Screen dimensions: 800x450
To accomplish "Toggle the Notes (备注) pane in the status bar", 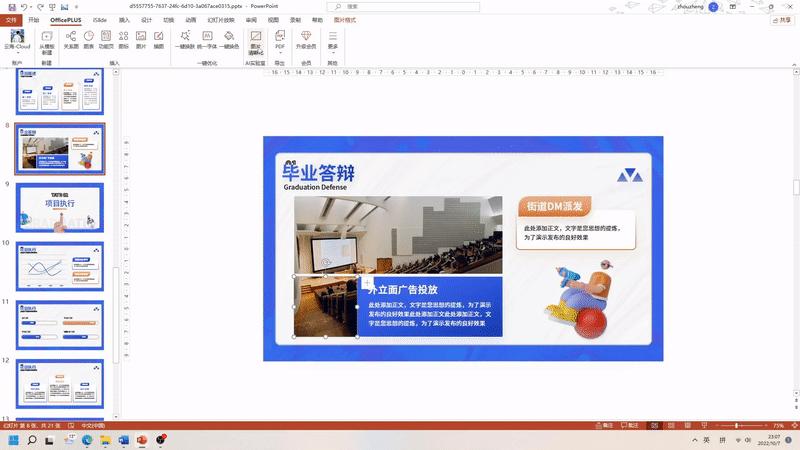I will (604, 425).
